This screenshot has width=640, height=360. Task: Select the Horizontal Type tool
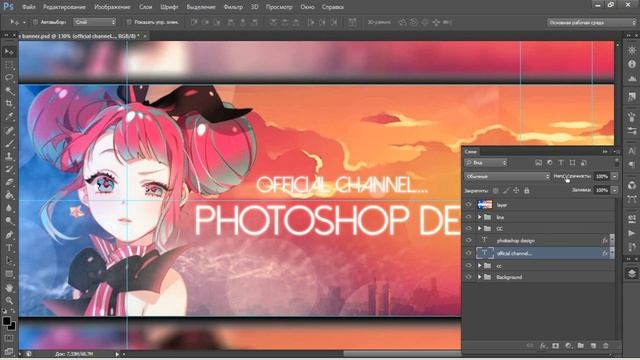pyautogui.click(x=9, y=248)
